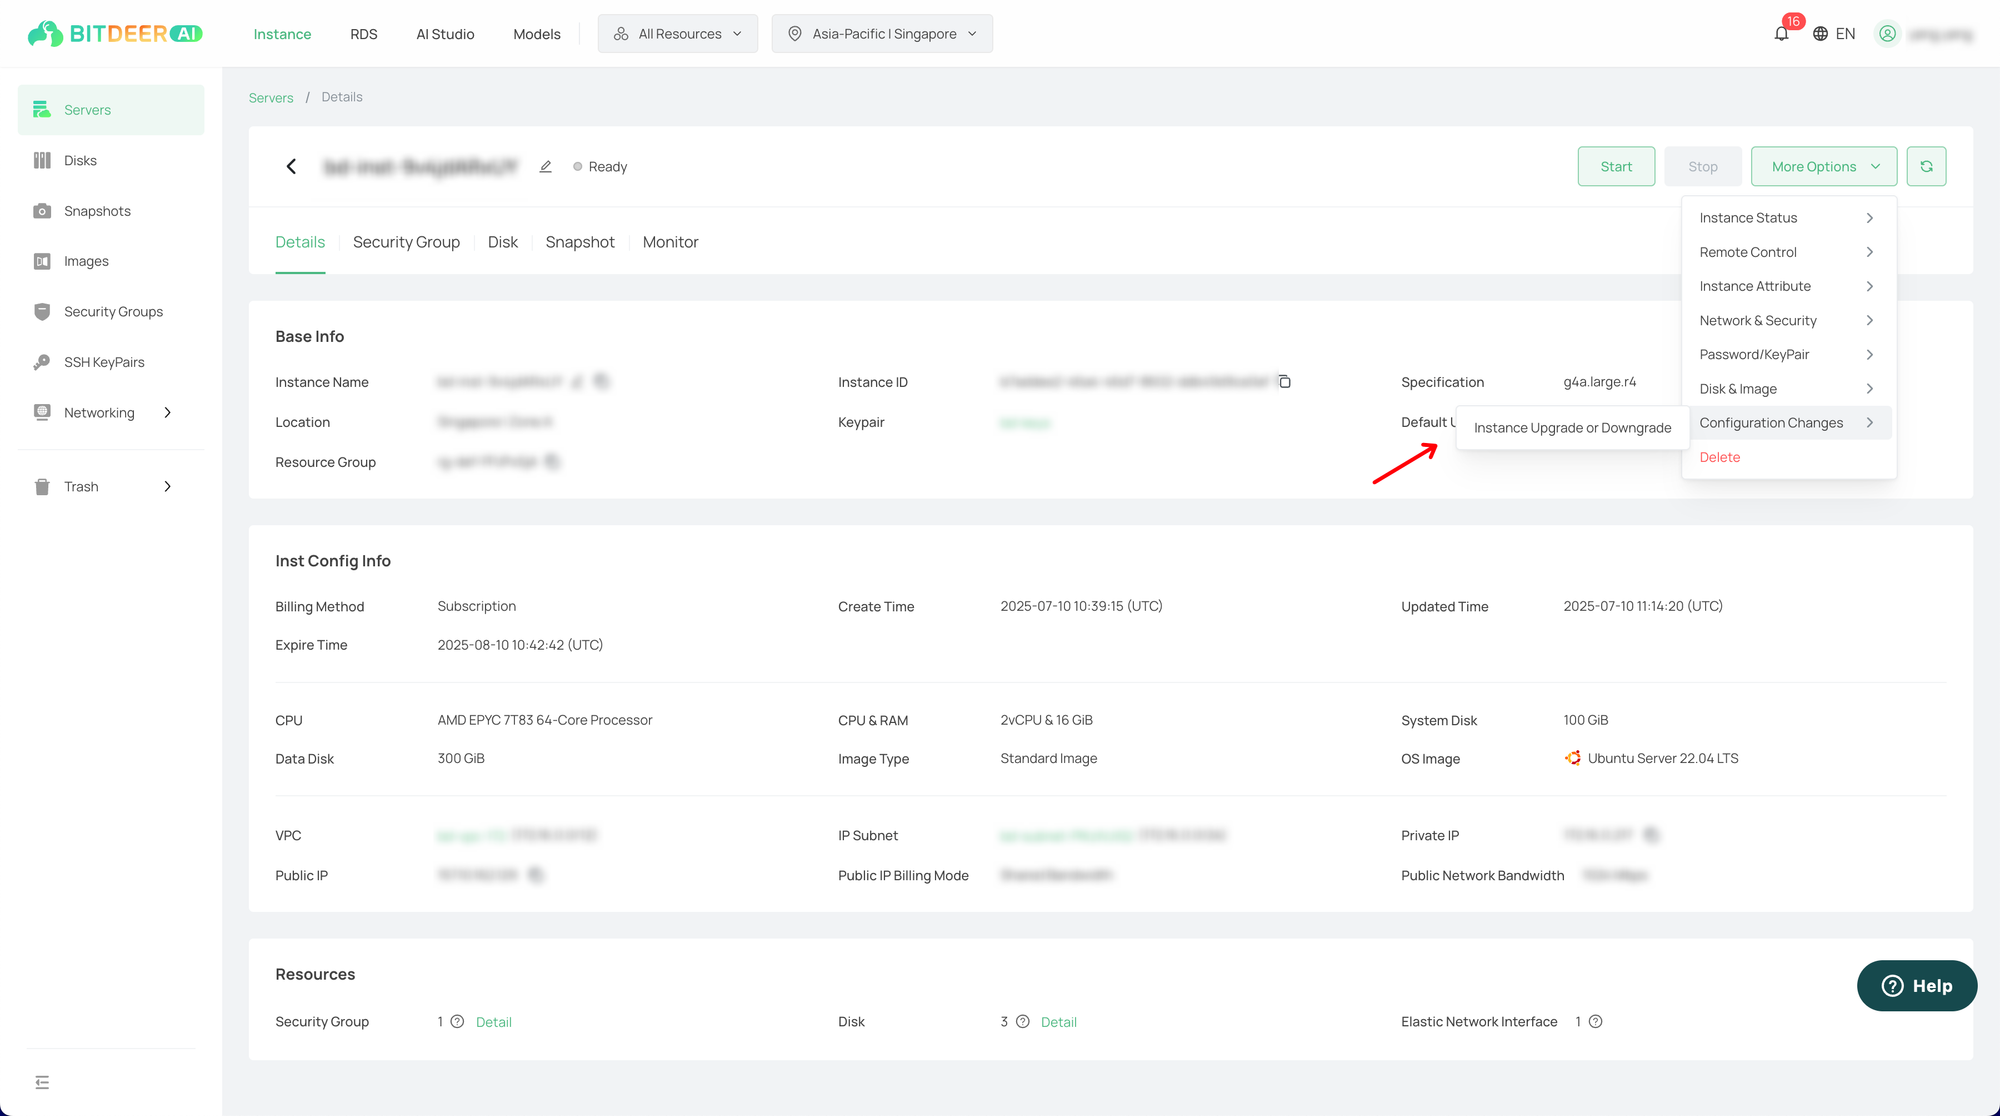Open the user account avatar

point(1887,34)
